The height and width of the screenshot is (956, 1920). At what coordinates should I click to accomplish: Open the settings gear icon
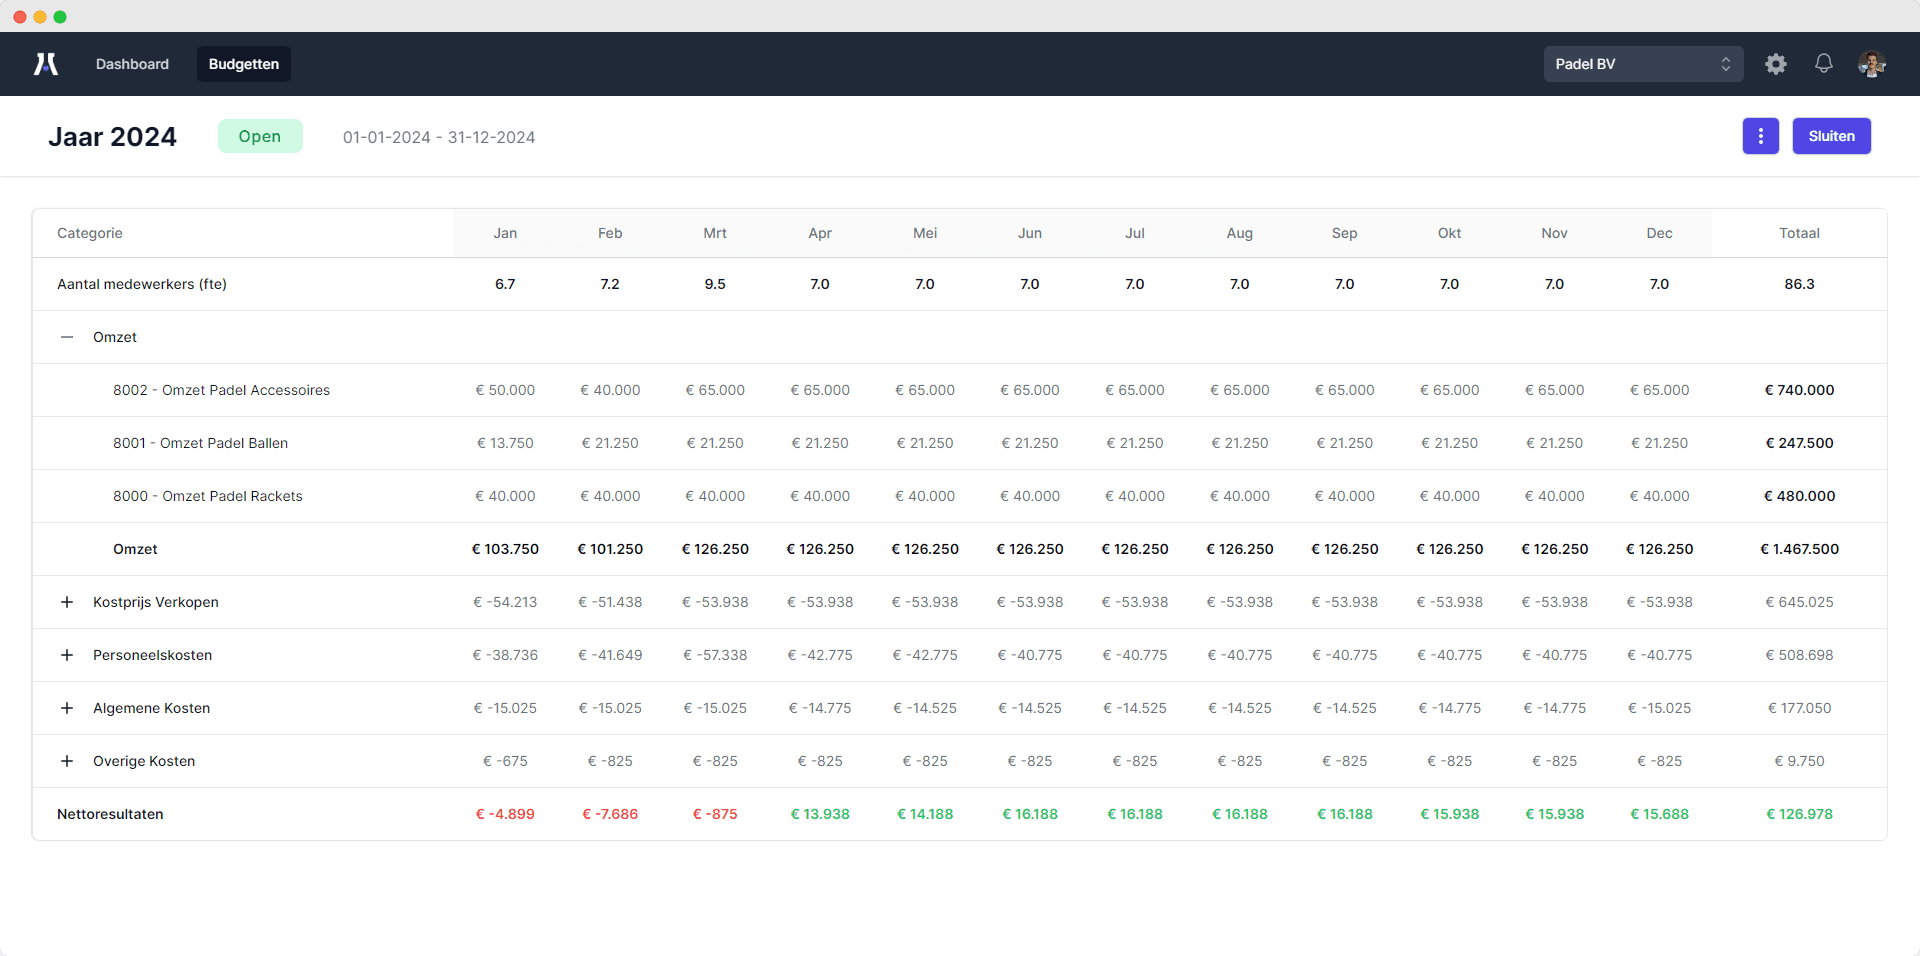click(1775, 64)
